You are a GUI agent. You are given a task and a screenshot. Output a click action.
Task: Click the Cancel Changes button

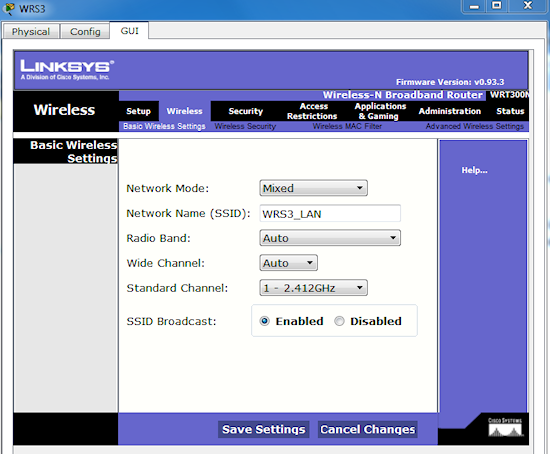(x=368, y=429)
